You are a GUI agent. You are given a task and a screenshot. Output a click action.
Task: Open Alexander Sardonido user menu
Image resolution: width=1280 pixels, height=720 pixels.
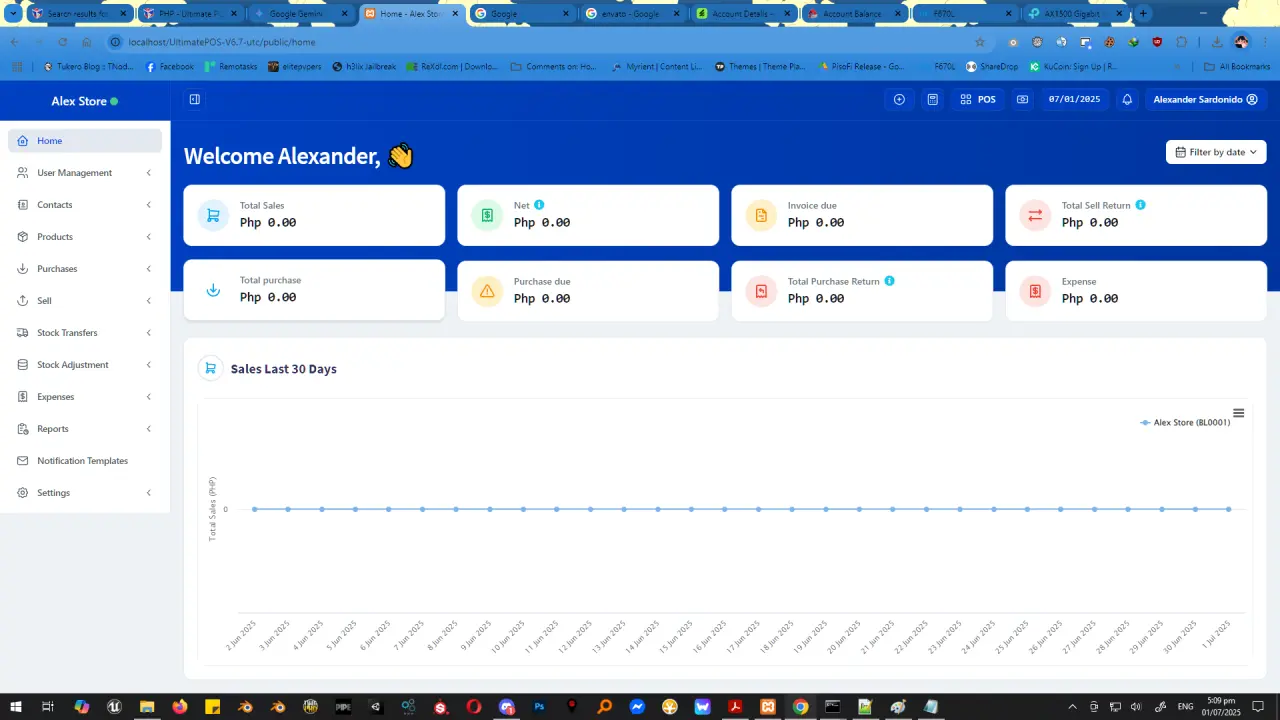(1205, 99)
